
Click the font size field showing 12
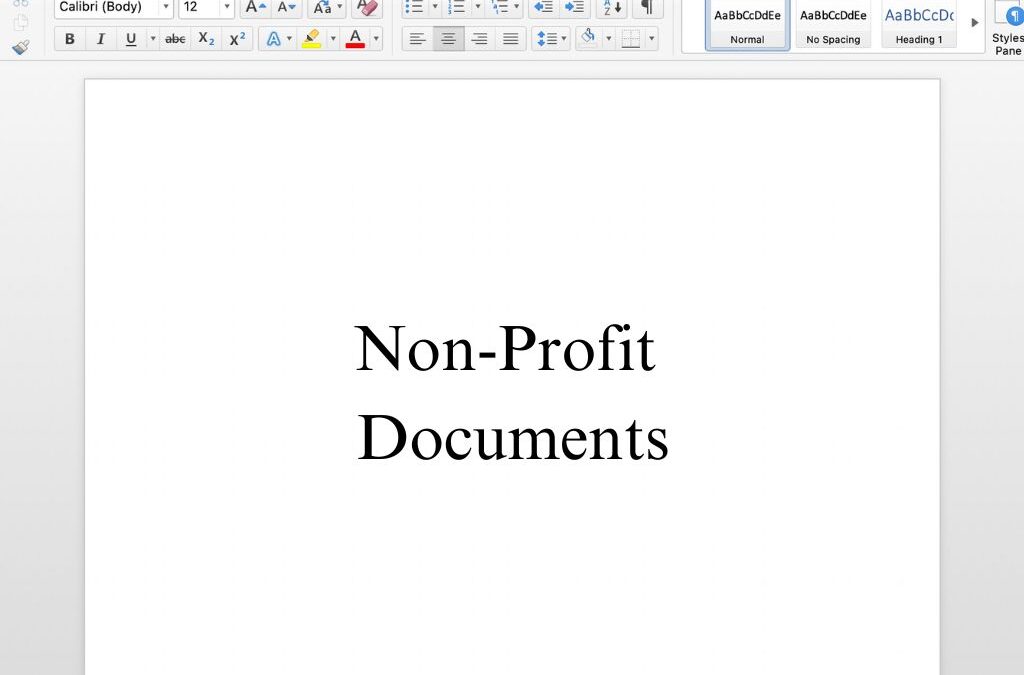[x=199, y=7]
